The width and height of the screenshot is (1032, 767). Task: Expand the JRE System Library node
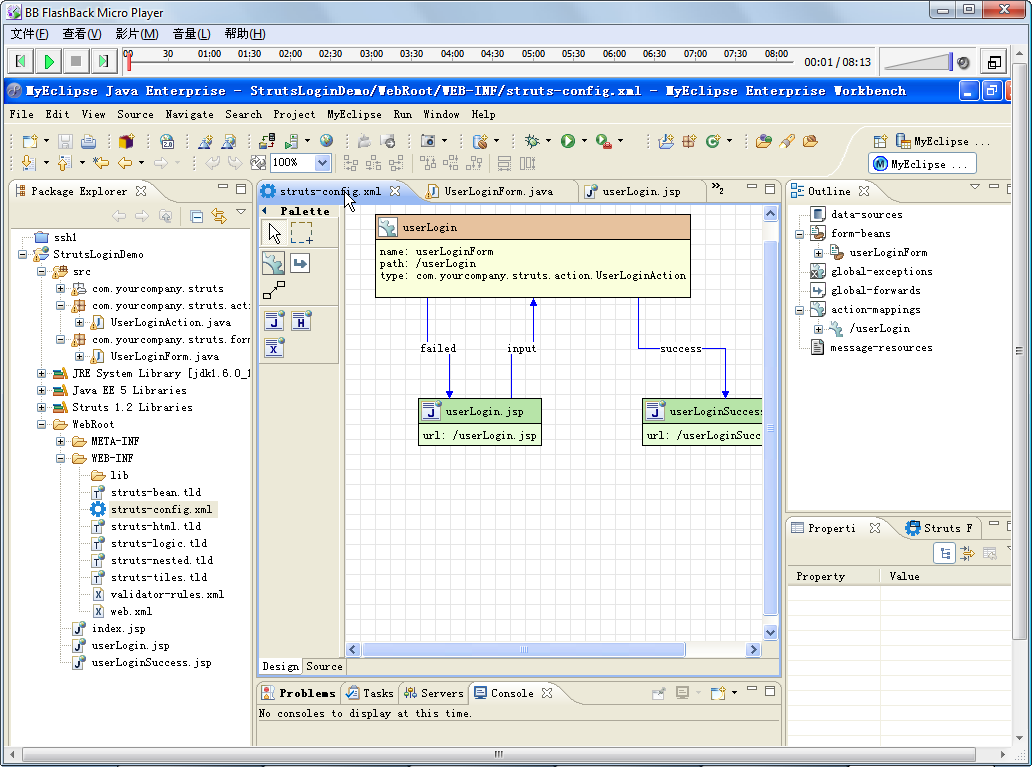pos(41,373)
